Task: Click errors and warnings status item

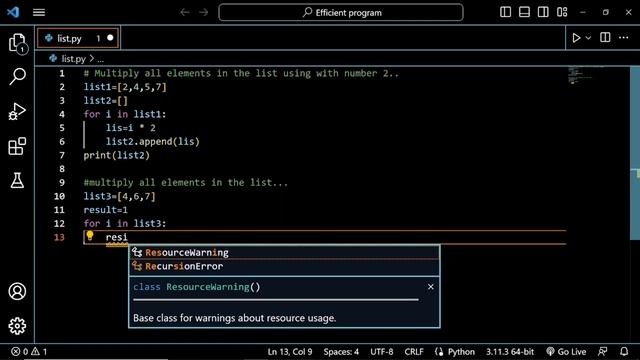Action: [x=29, y=351]
